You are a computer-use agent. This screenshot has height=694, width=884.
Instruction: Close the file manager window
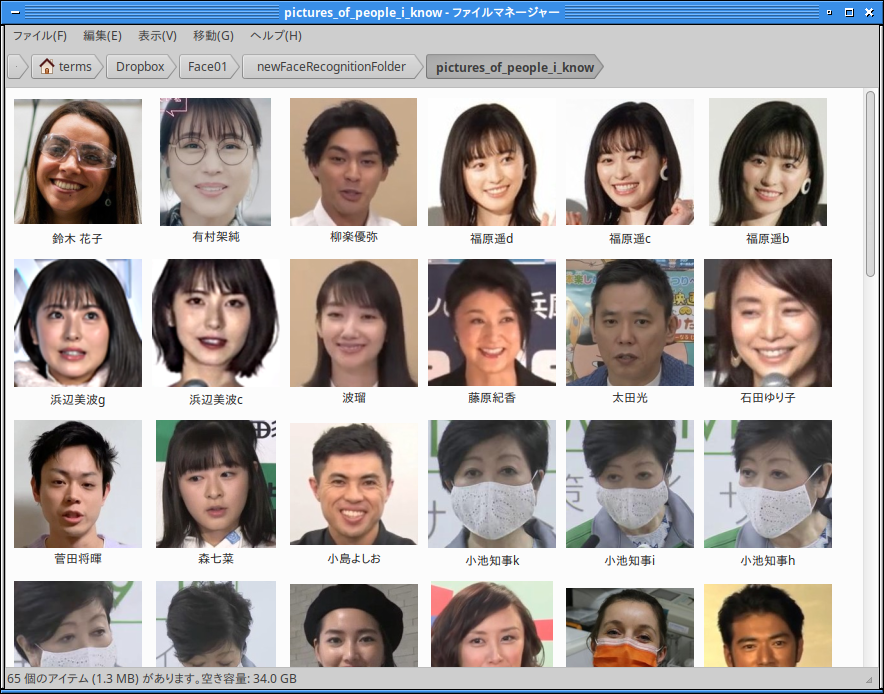click(x=869, y=12)
